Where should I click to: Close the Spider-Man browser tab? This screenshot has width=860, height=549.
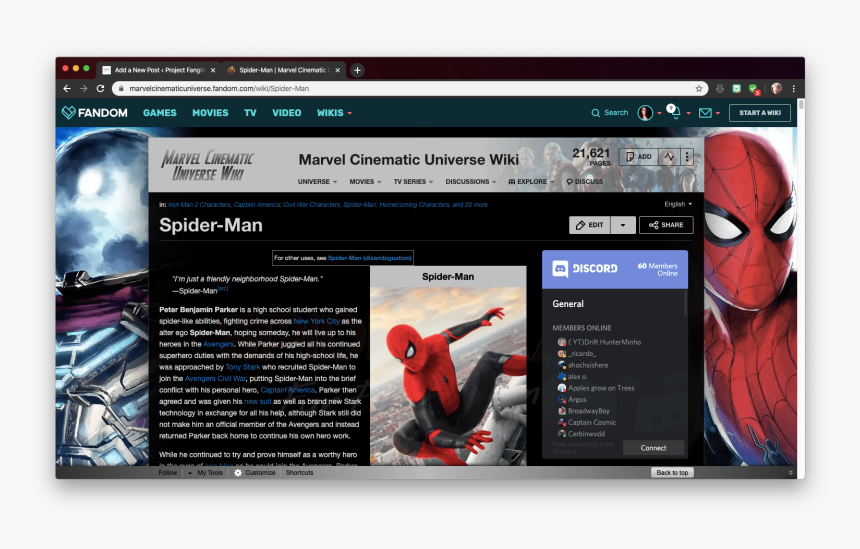(337, 70)
